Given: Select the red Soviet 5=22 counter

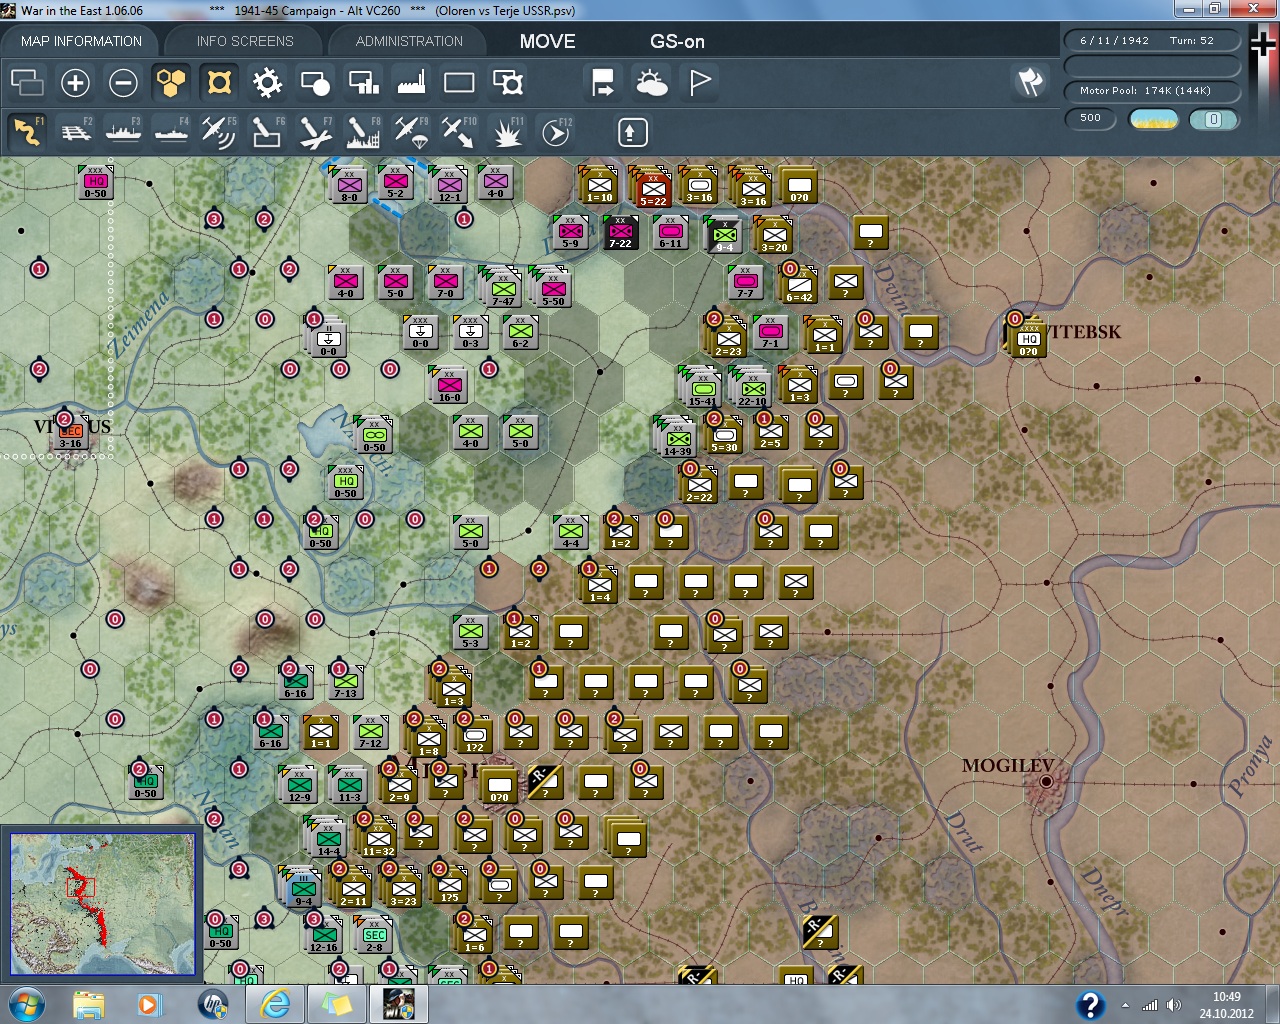Looking at the screenshot, I should tap(651, 187).
